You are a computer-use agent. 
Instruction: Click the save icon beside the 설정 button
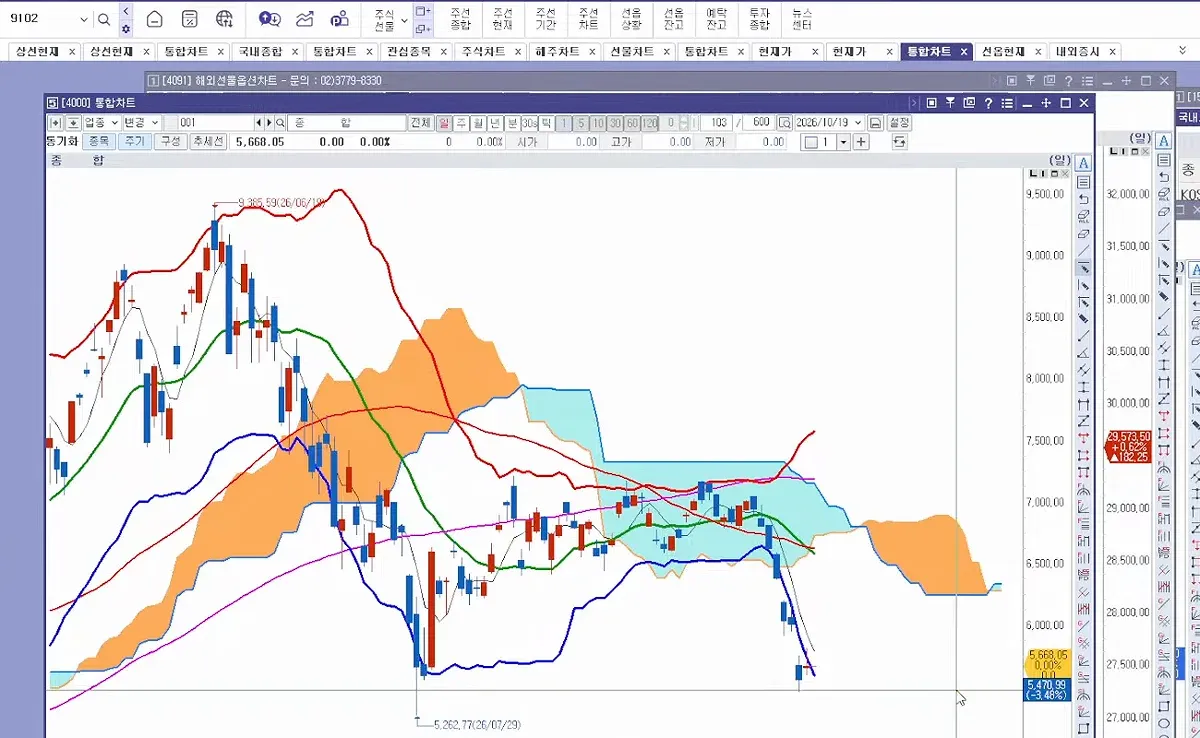(x=875, y=123)
